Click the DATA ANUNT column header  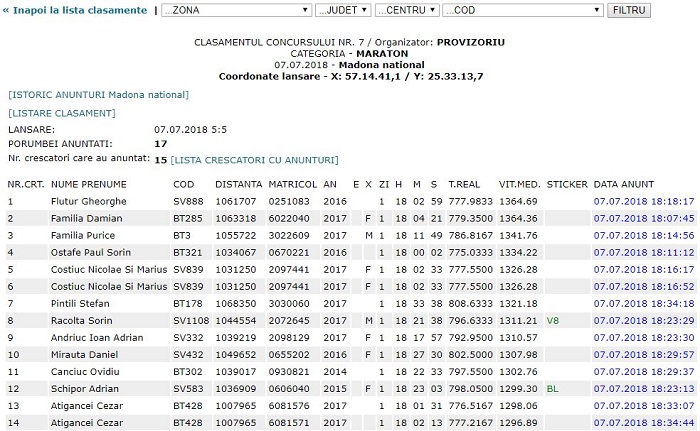(x=623, y=184)
